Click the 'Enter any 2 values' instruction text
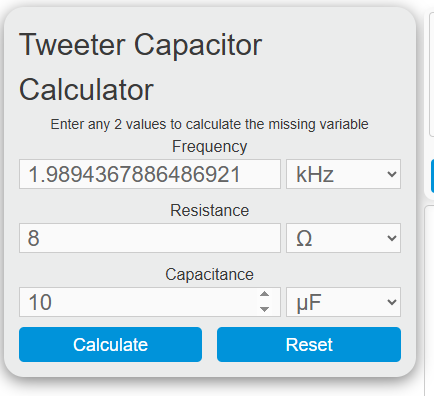This screenshot has height=396, width=434. (209, 124)
